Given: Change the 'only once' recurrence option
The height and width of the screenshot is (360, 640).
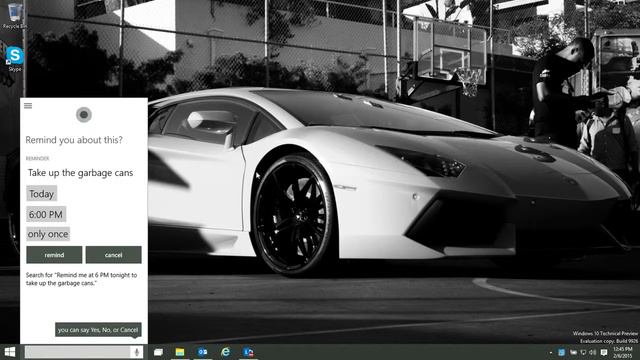Looking at the screenshot, I should 48,234.
